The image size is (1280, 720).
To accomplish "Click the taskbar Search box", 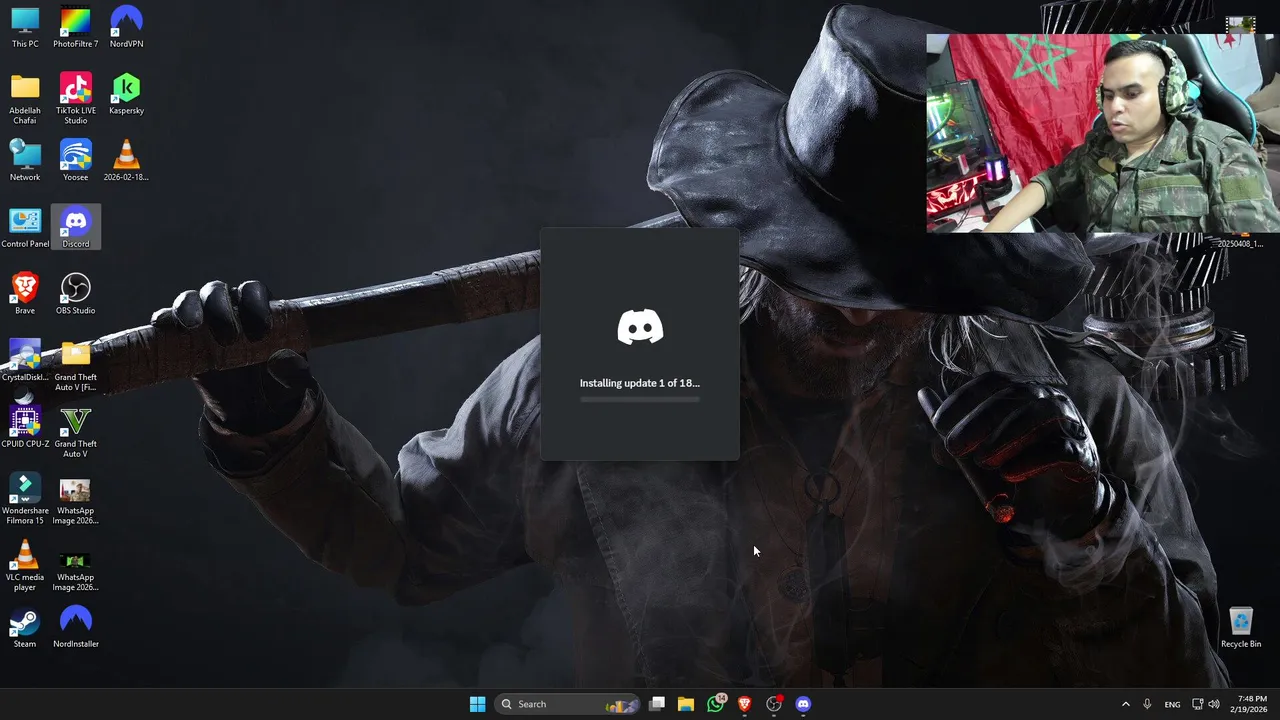I will pos(567,704).
